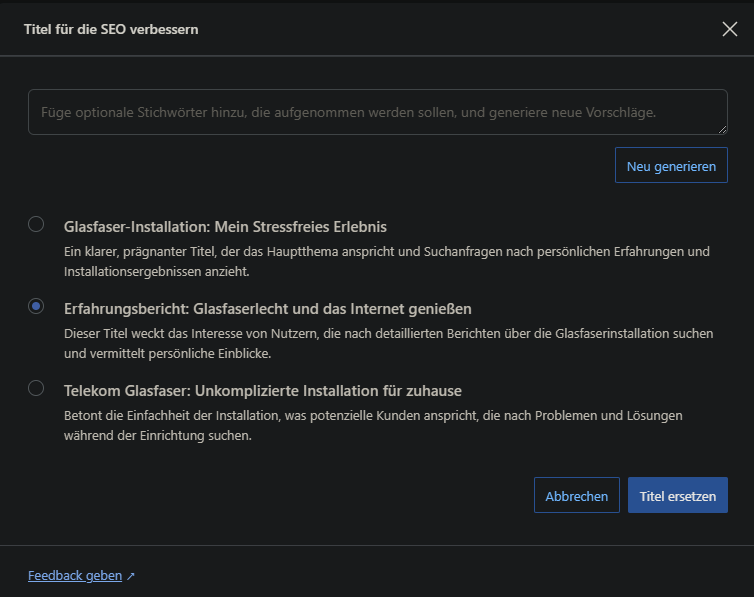Select the Telekom Glasfaser radio button

click(x=36, y=388)
